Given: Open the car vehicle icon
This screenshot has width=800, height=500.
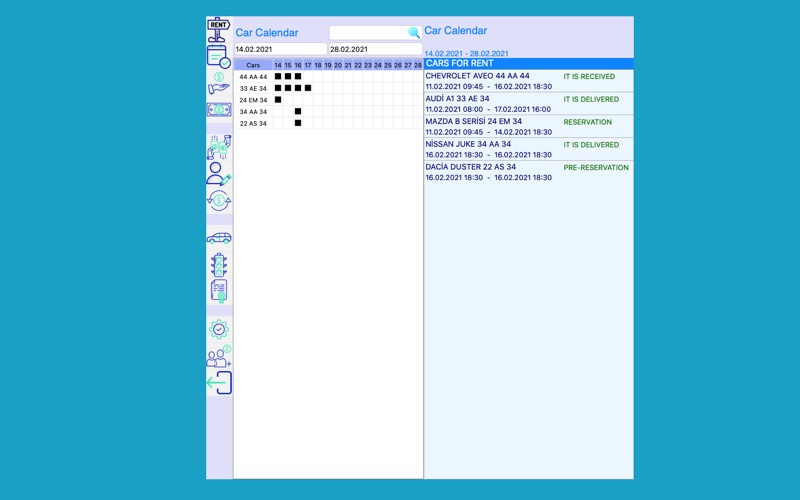Looking at the screenshot, I should coord(219,238).
